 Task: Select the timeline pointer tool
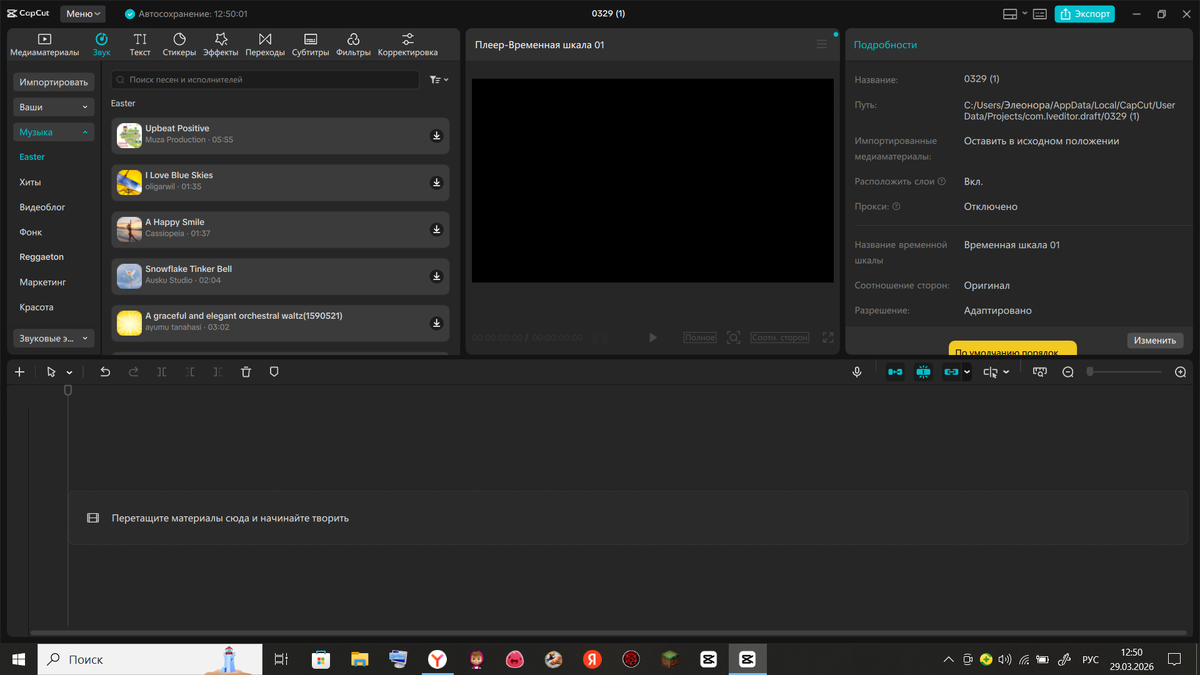pos(52,372)
